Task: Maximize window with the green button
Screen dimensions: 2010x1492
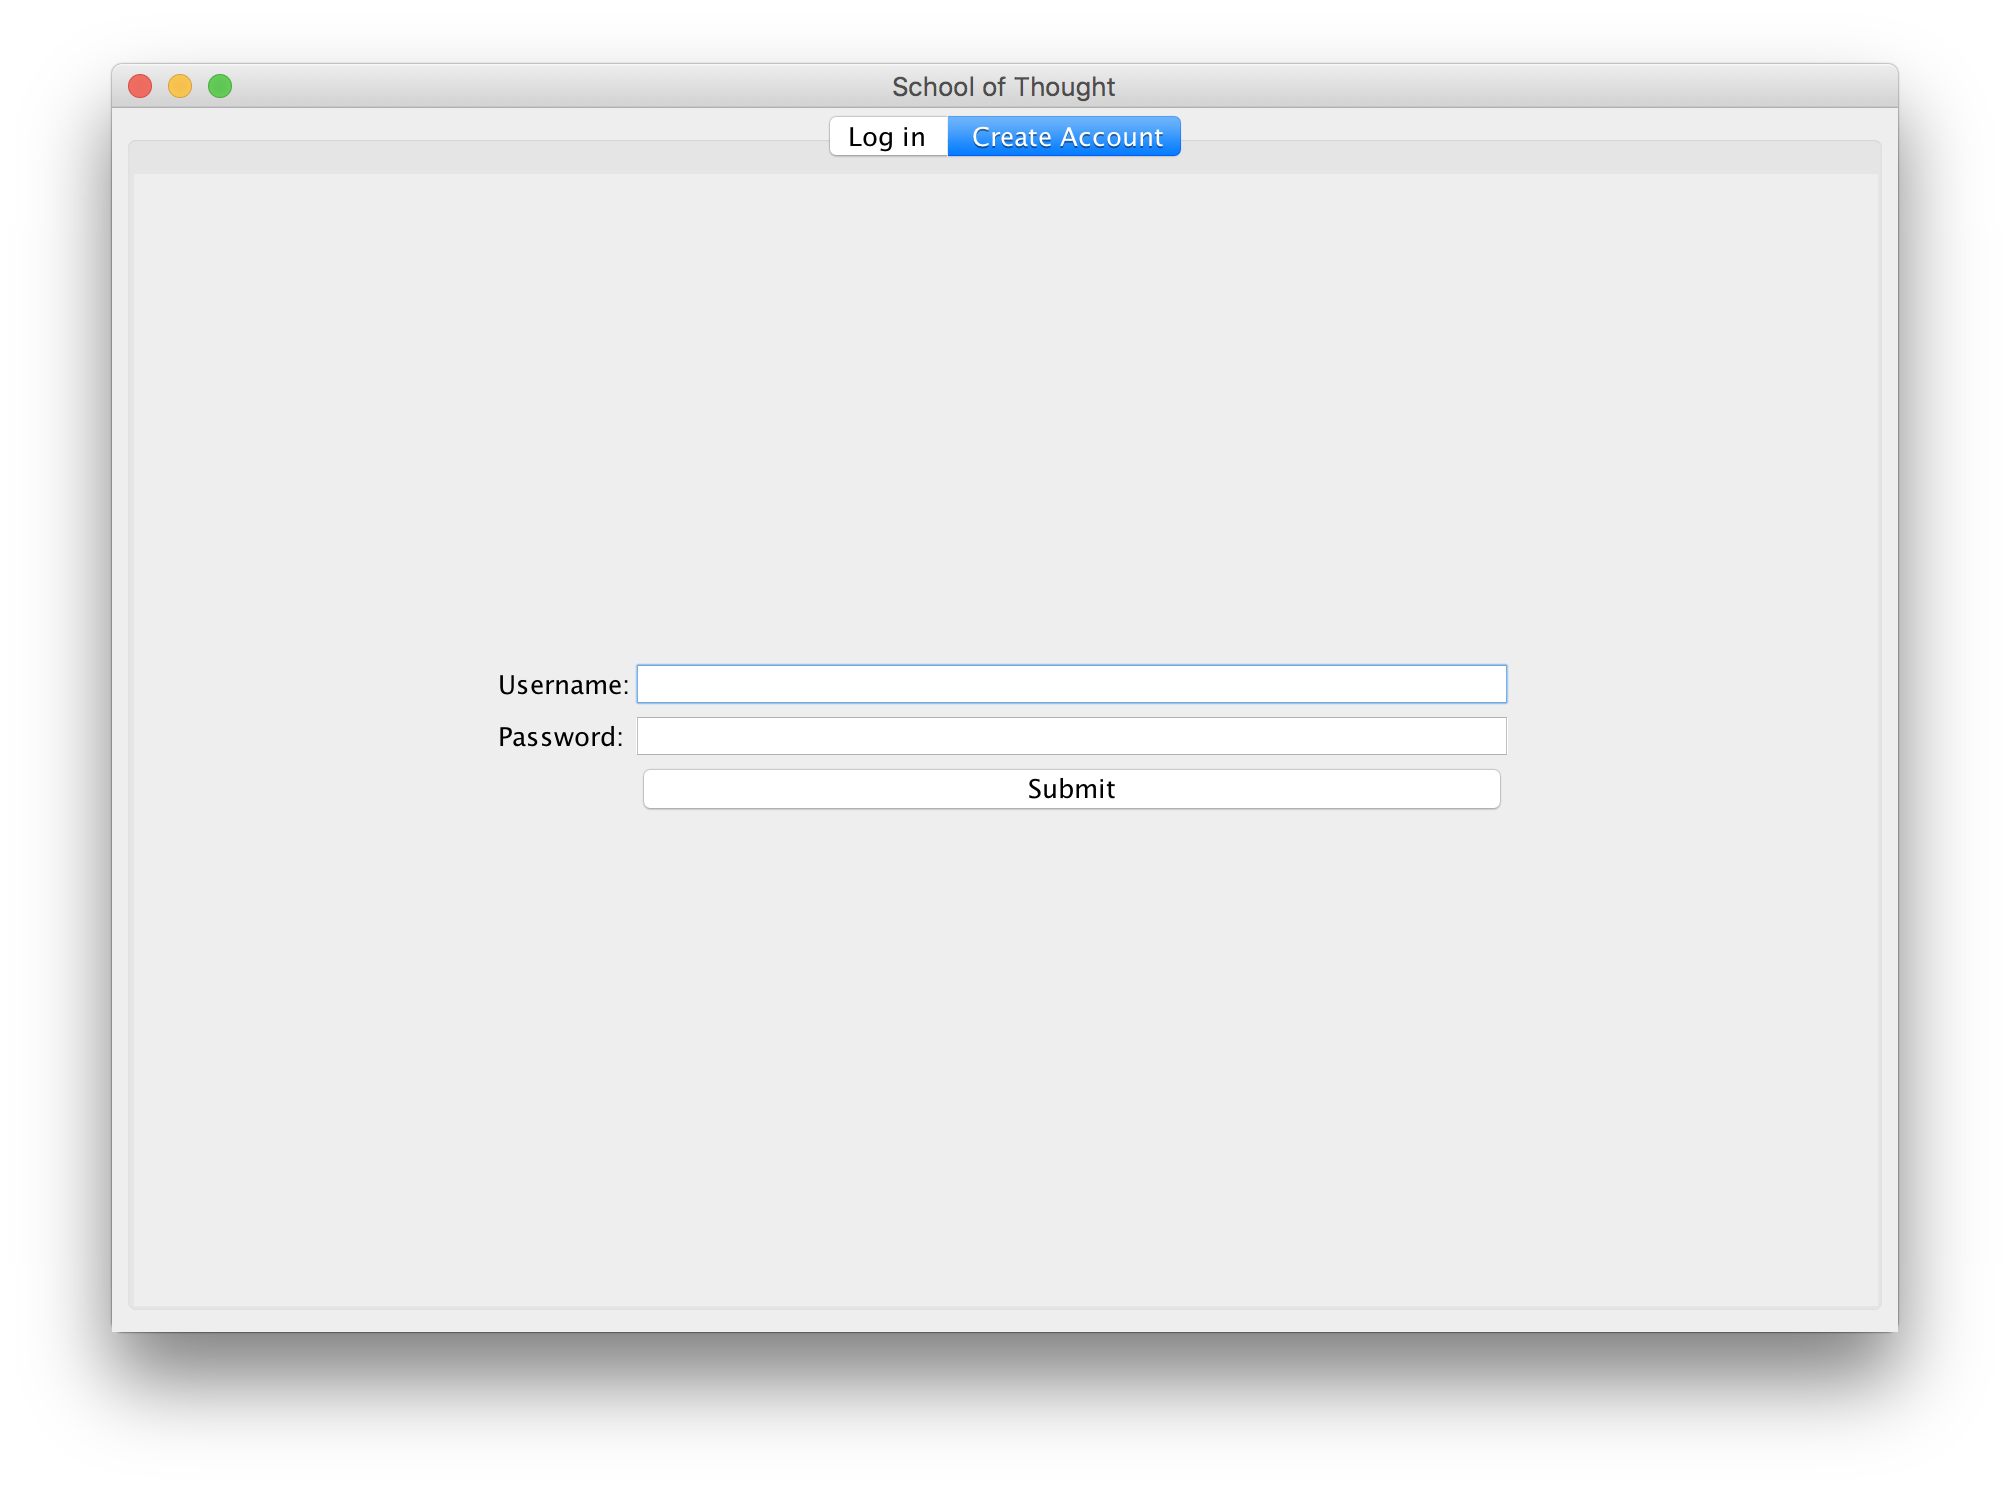Action: click(x=220, y=87)
